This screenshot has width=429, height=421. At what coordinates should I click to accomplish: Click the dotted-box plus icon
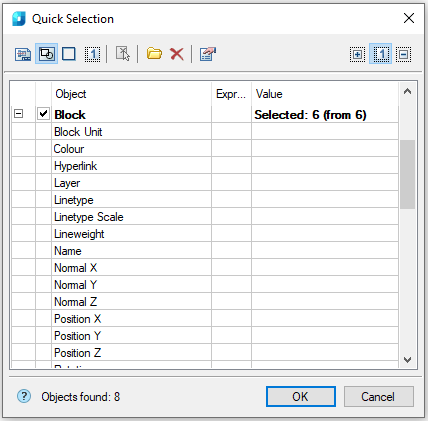coord(357,54)
